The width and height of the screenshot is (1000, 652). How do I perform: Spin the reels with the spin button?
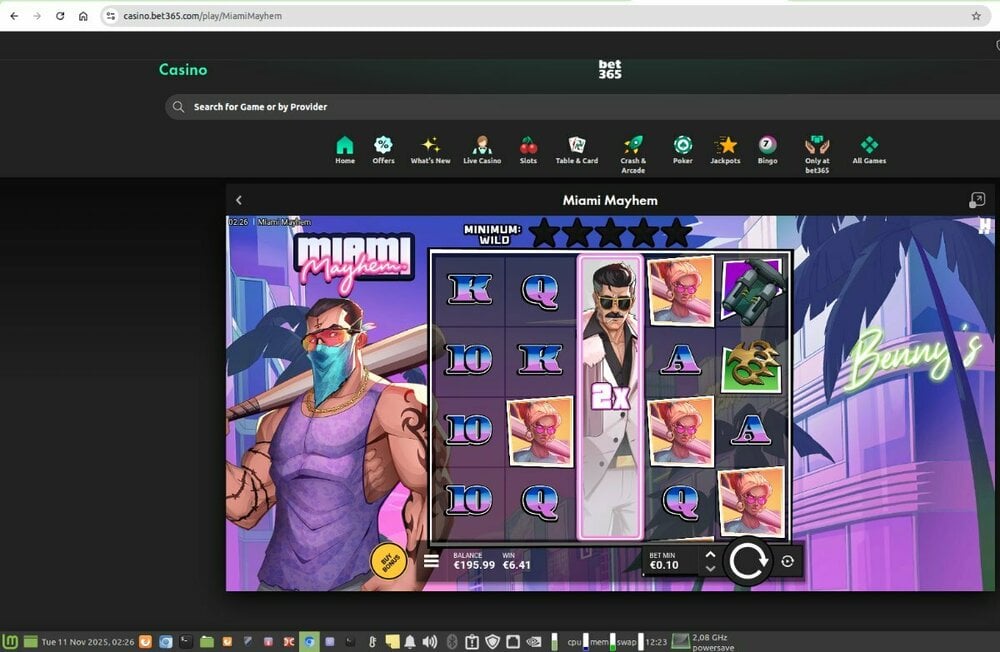(747, 561)
